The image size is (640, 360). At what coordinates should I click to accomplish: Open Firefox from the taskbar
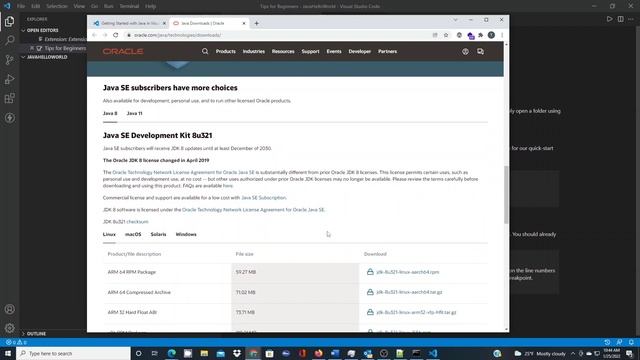tap(318, 353)
